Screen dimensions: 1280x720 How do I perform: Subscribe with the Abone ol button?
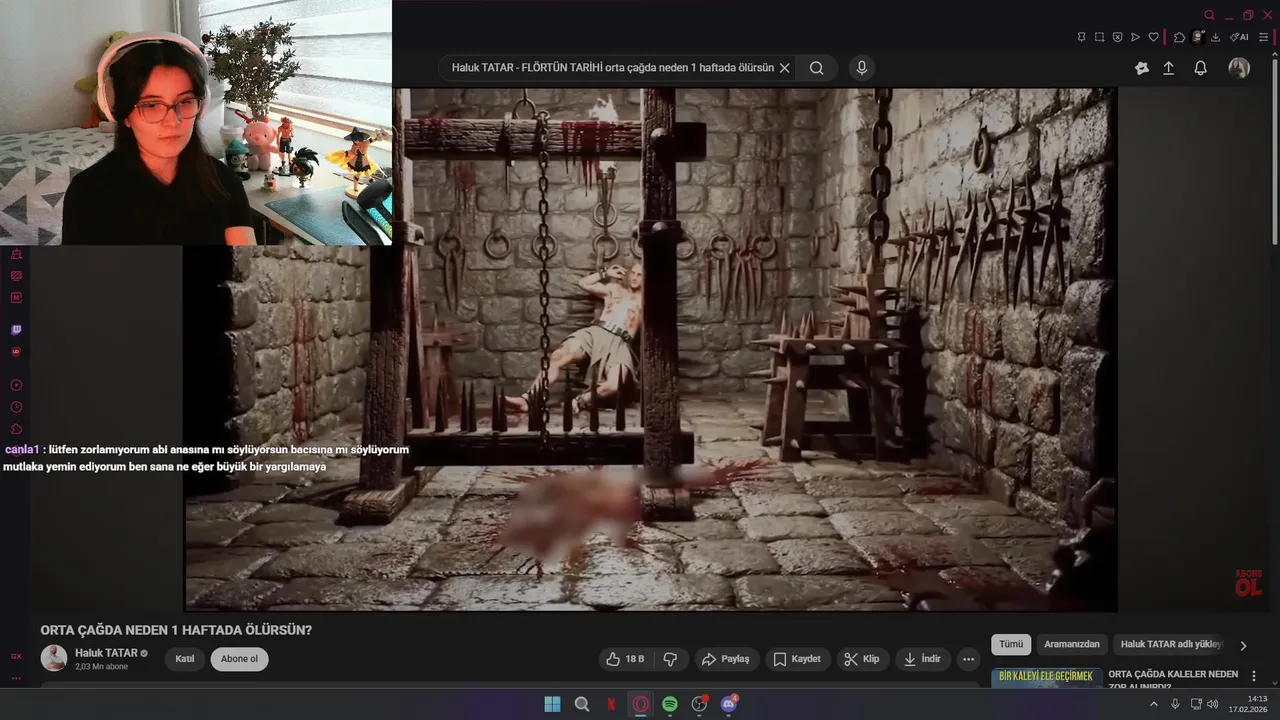[240, 659]
